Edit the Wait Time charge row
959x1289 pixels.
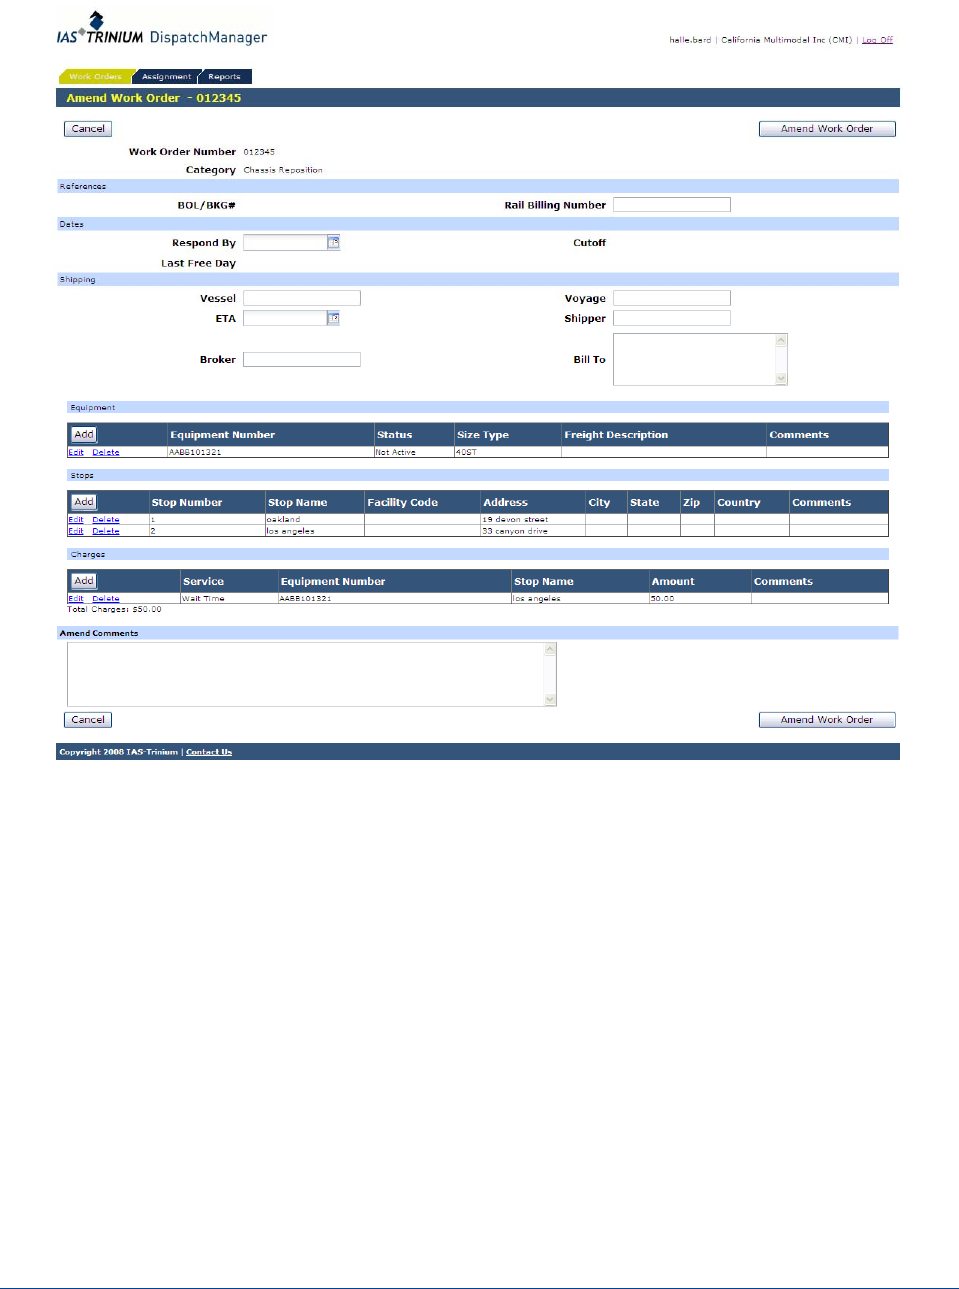(x=76, y=598)
